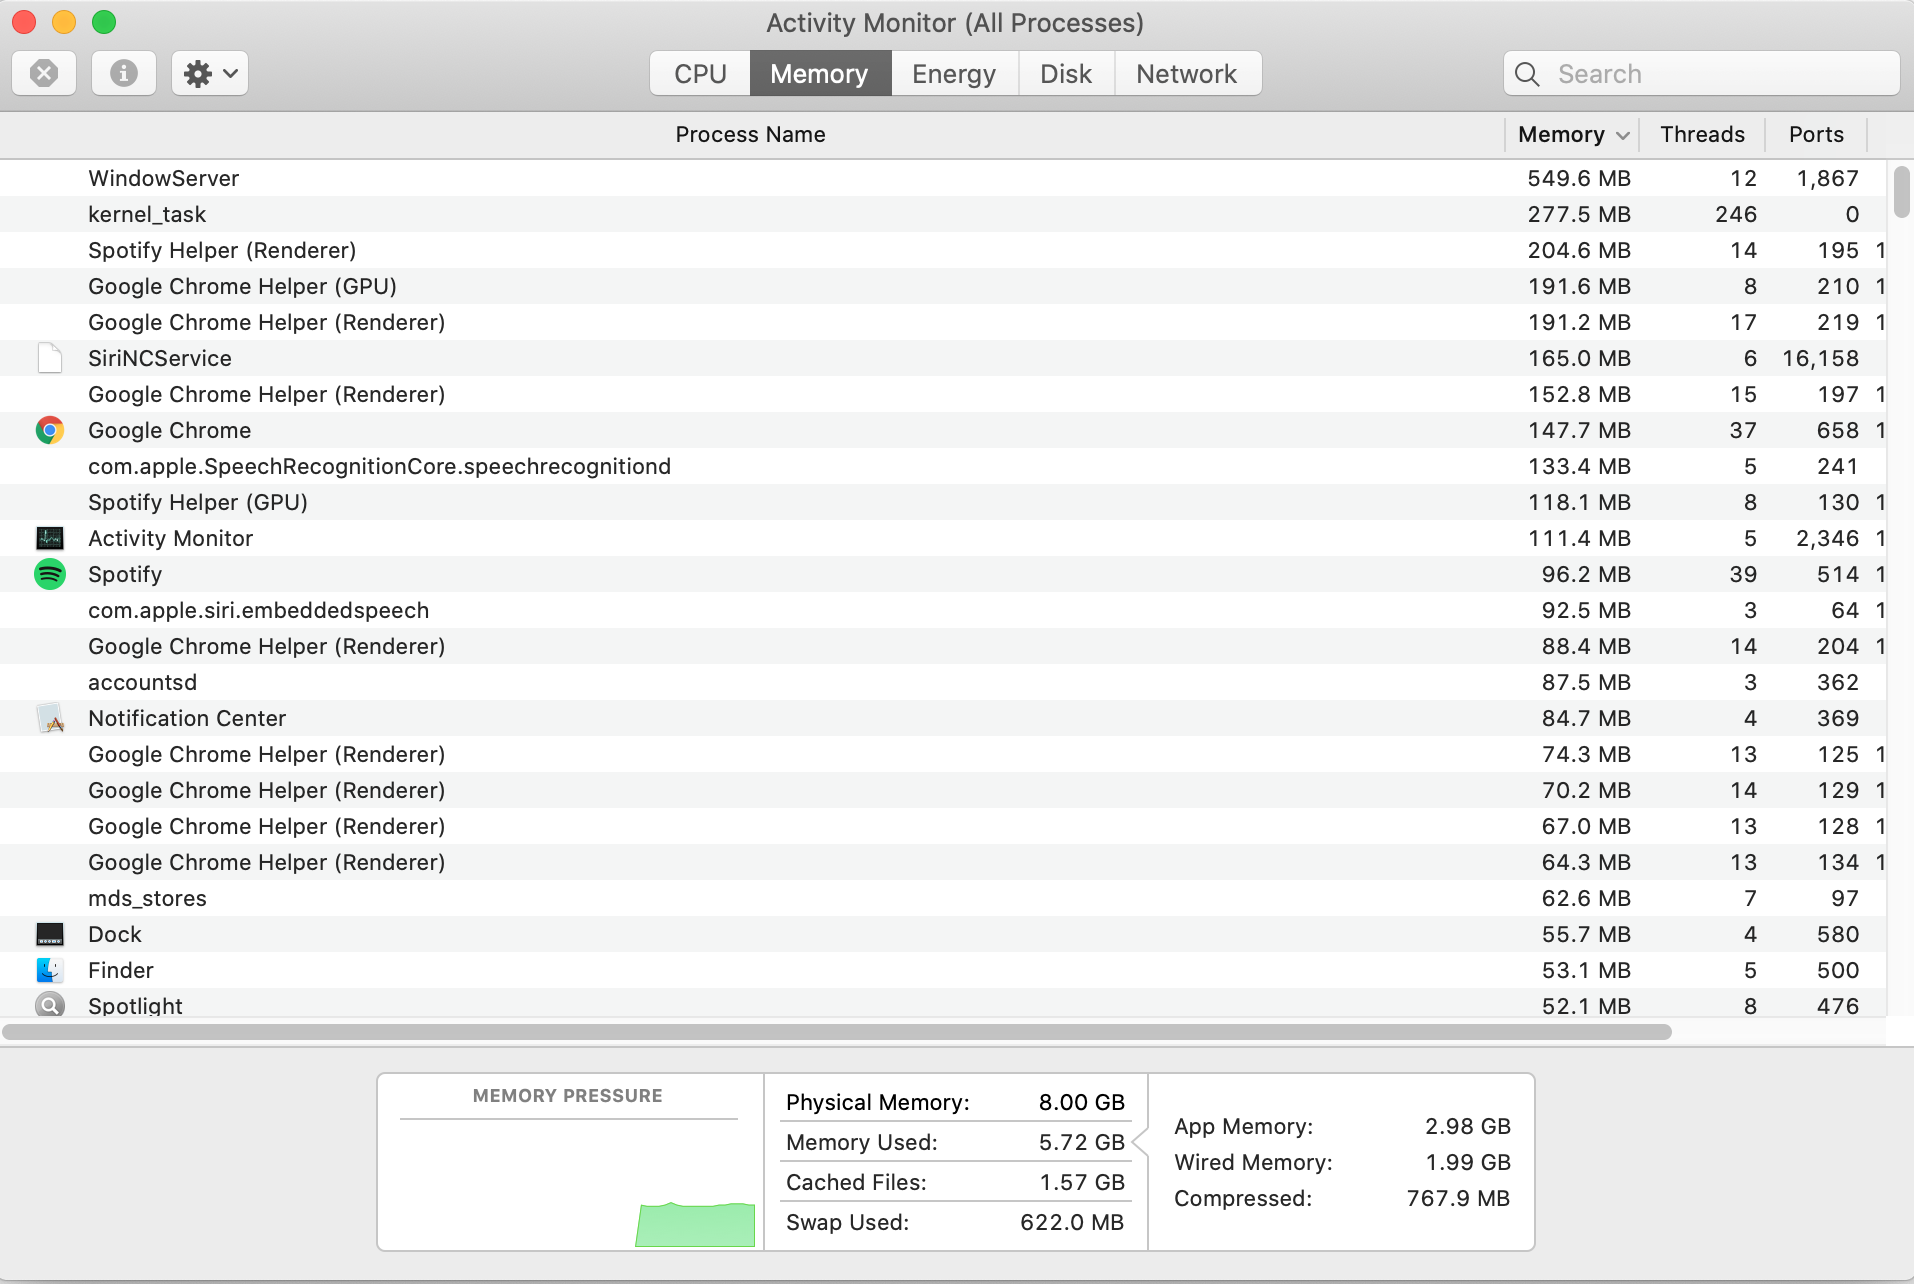The image size is (1914, 1284).
Task: Click the App Memory 2.98 GB value
Action: pos(1468,1126)
